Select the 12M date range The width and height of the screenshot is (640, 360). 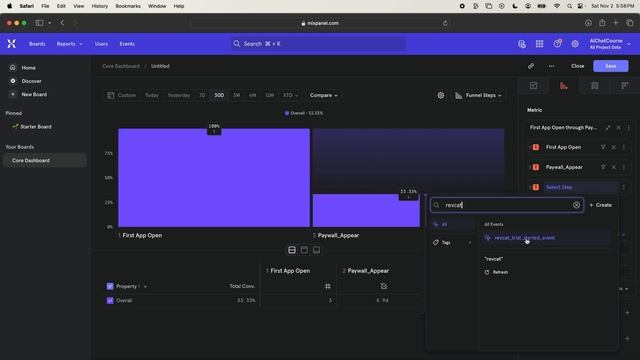[x=269, y=95]
